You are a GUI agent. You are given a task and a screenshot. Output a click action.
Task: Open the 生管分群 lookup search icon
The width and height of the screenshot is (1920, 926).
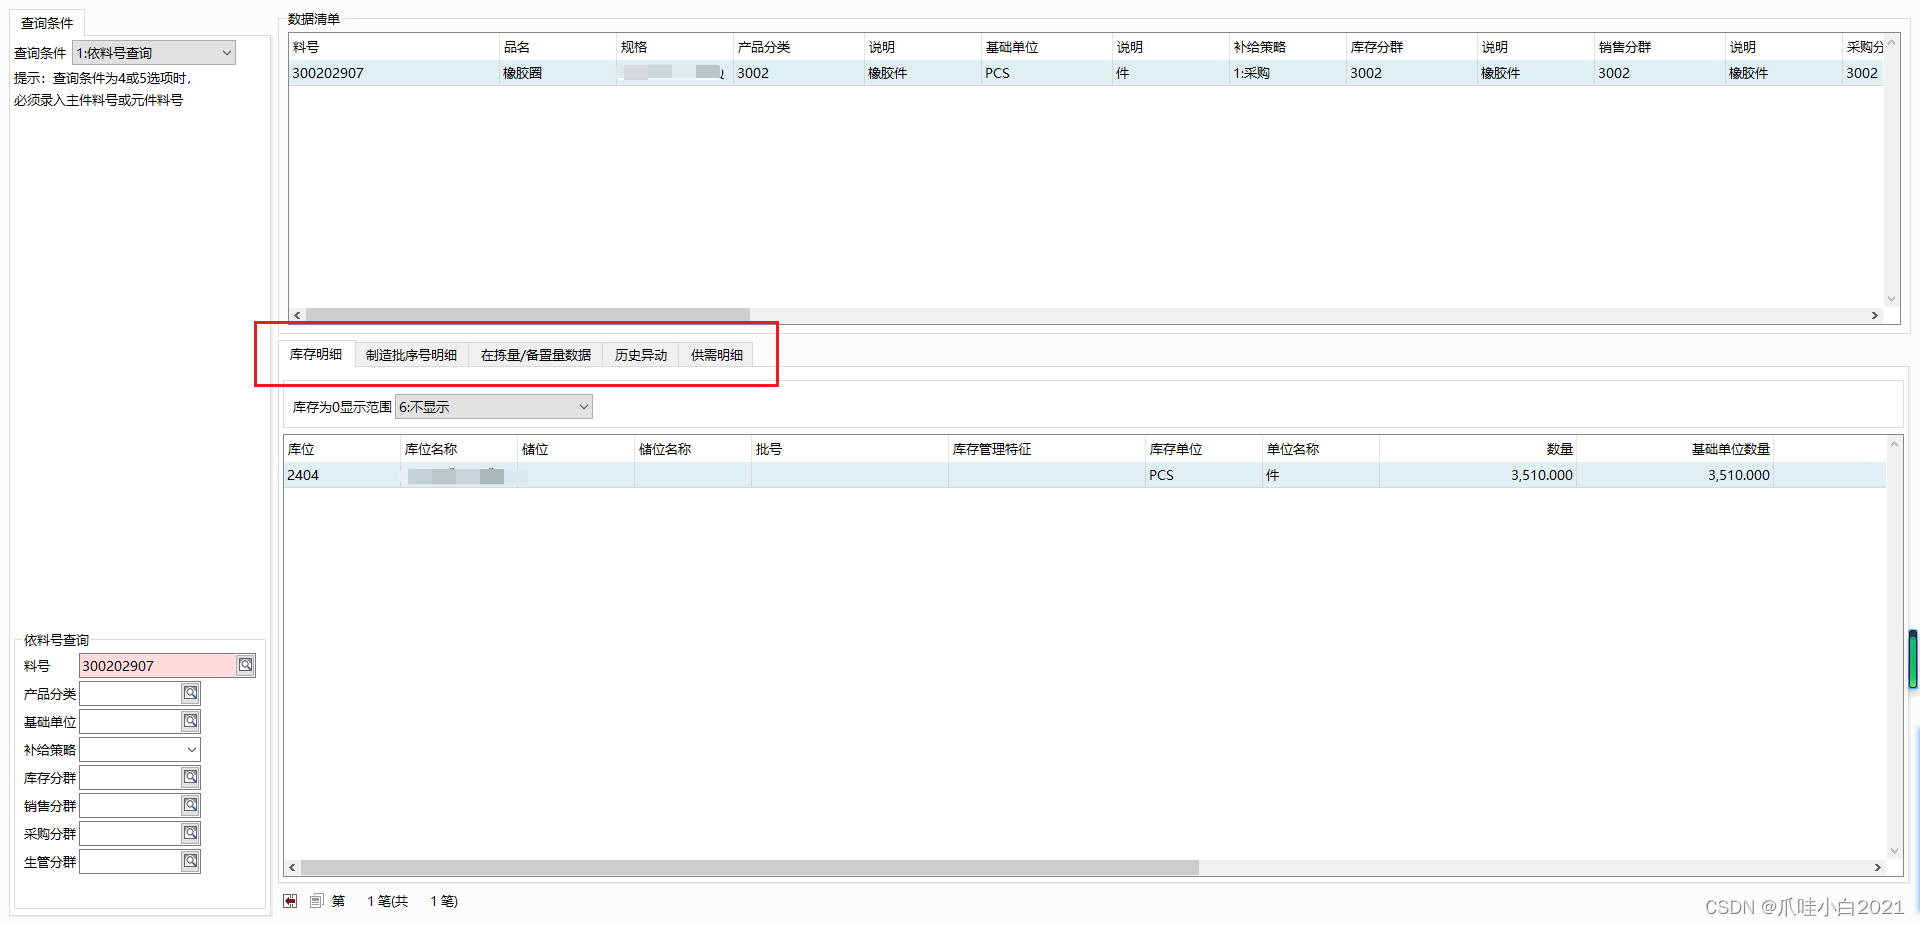point(190,861)
